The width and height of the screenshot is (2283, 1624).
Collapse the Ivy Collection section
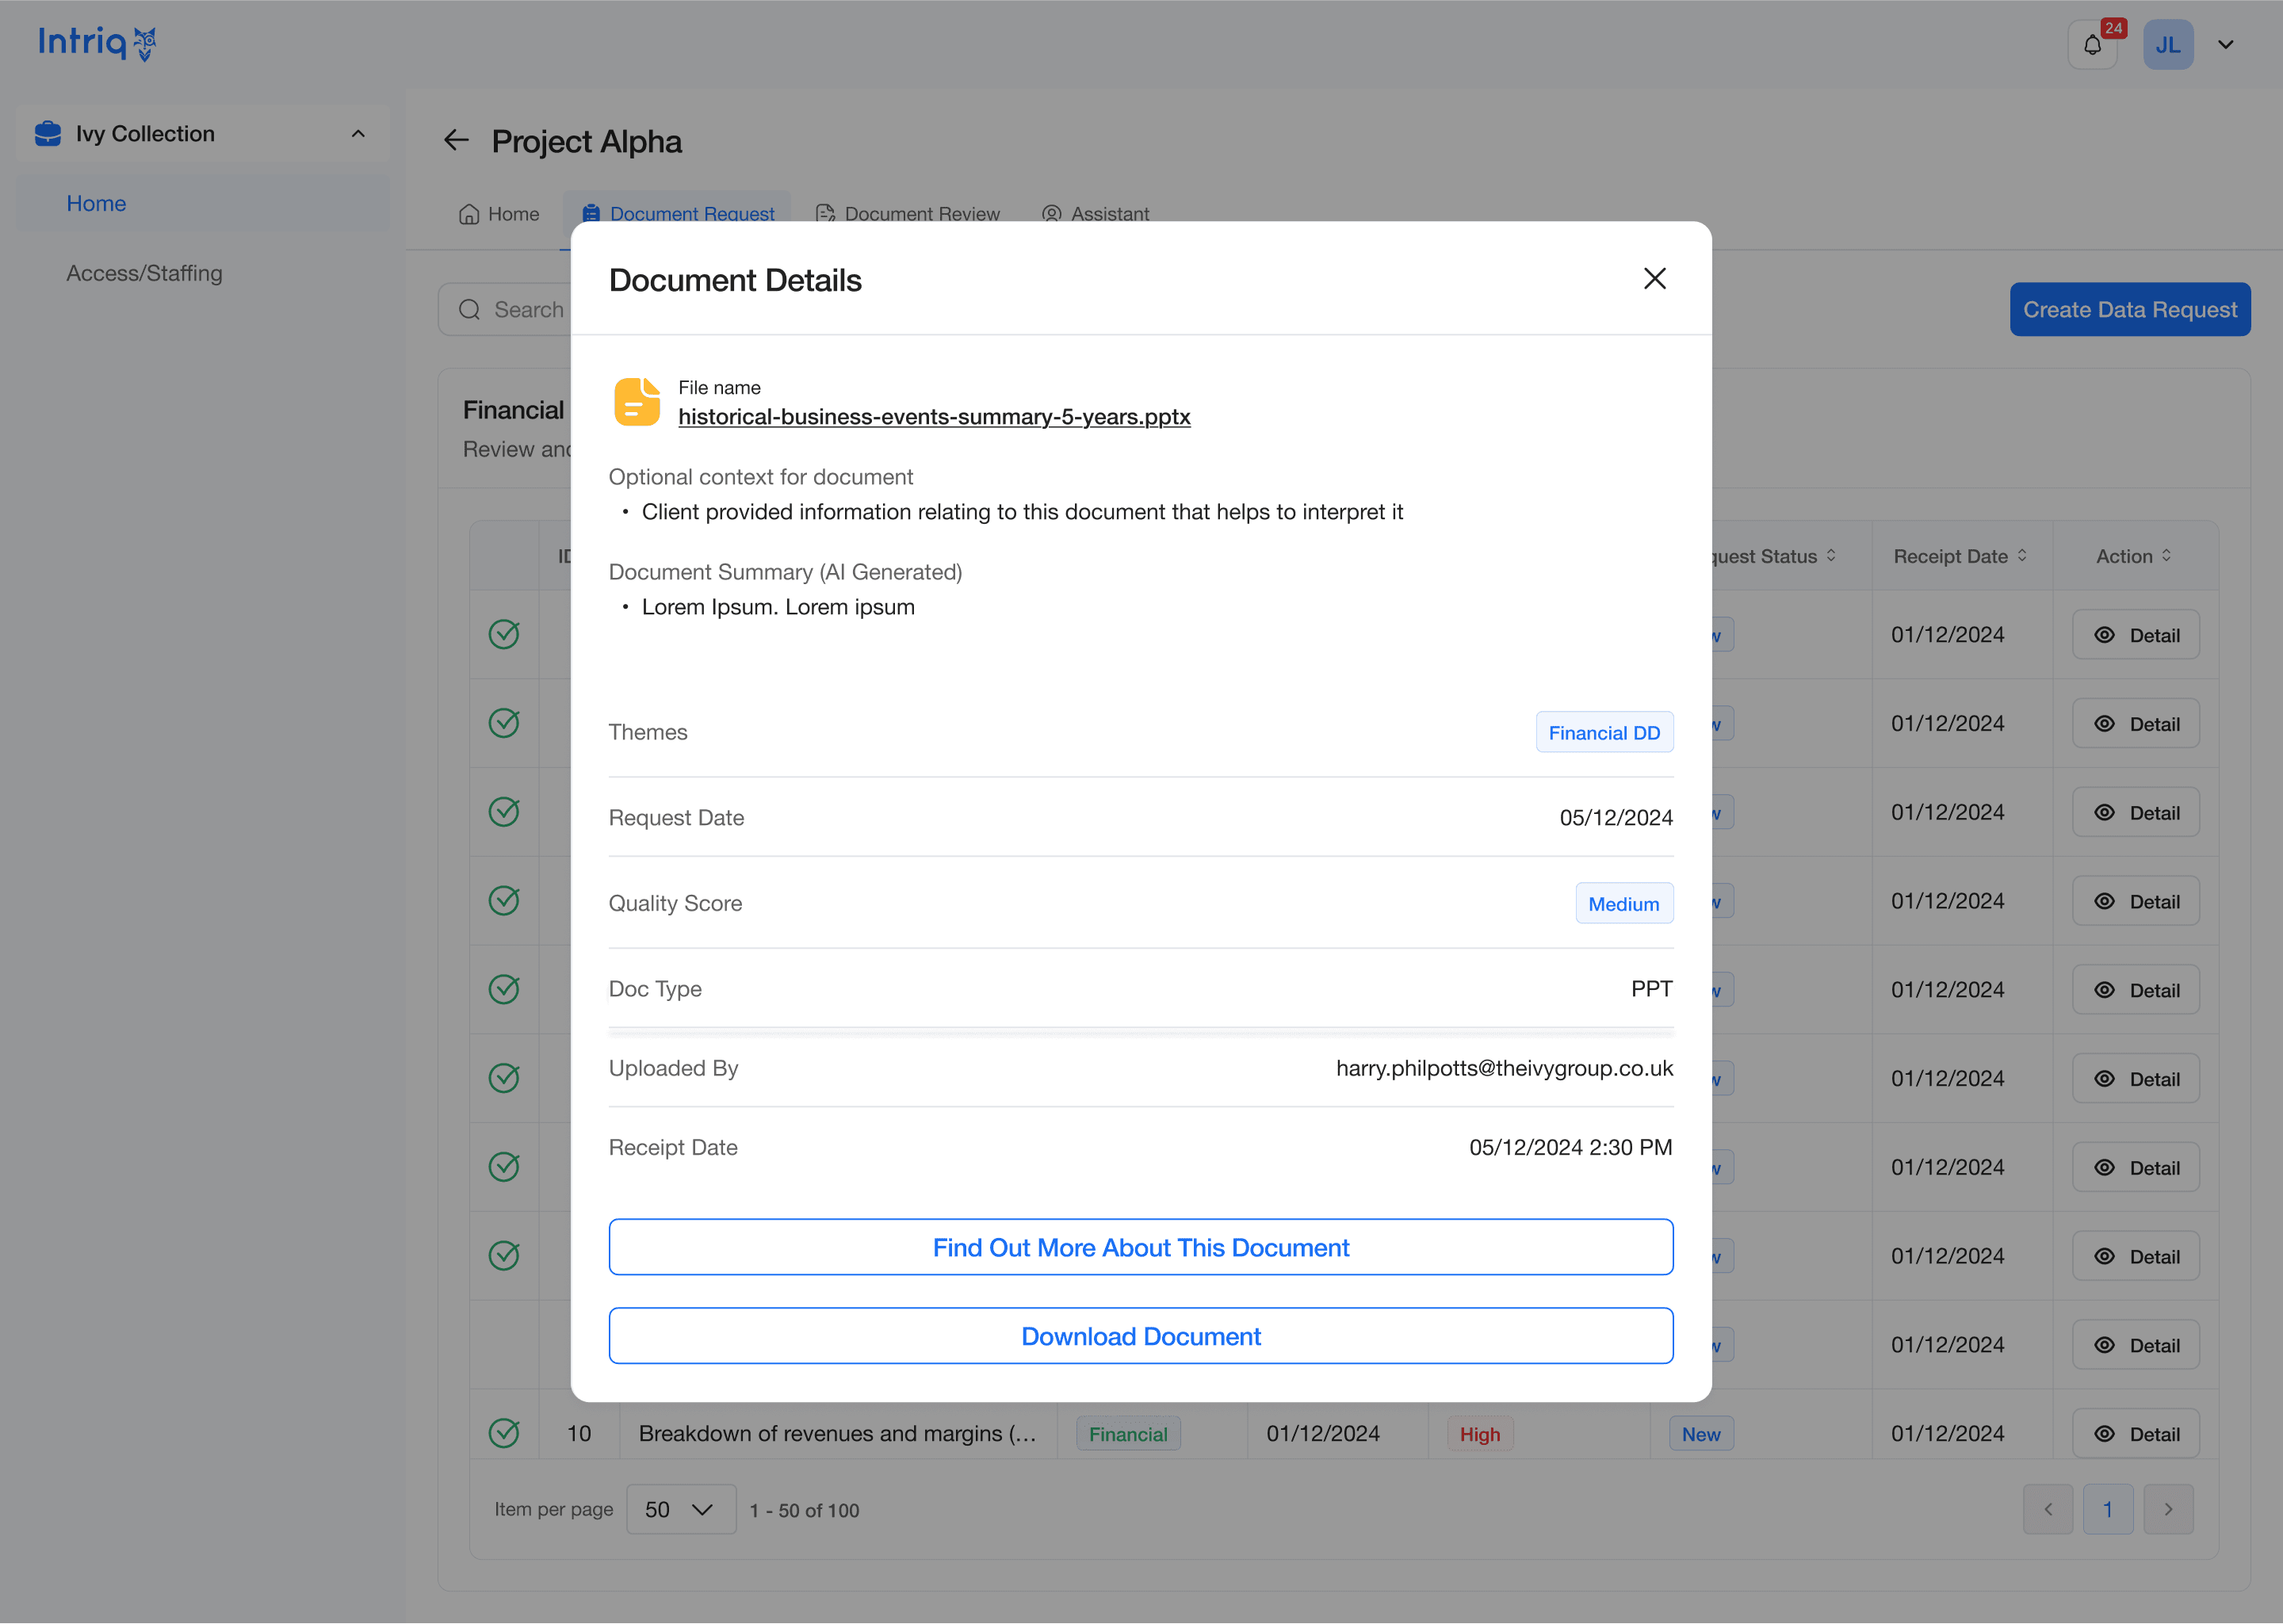pos(358,134)
